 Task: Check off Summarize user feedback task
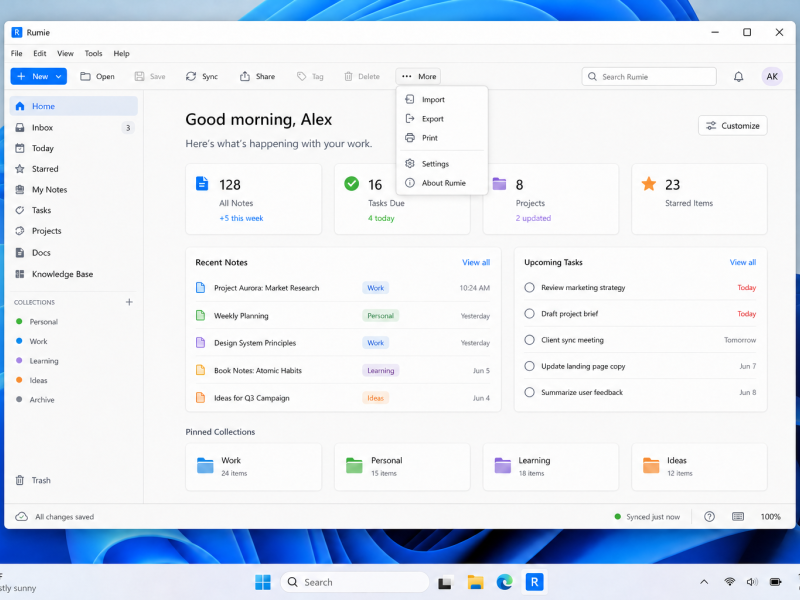tap(529, 392)
